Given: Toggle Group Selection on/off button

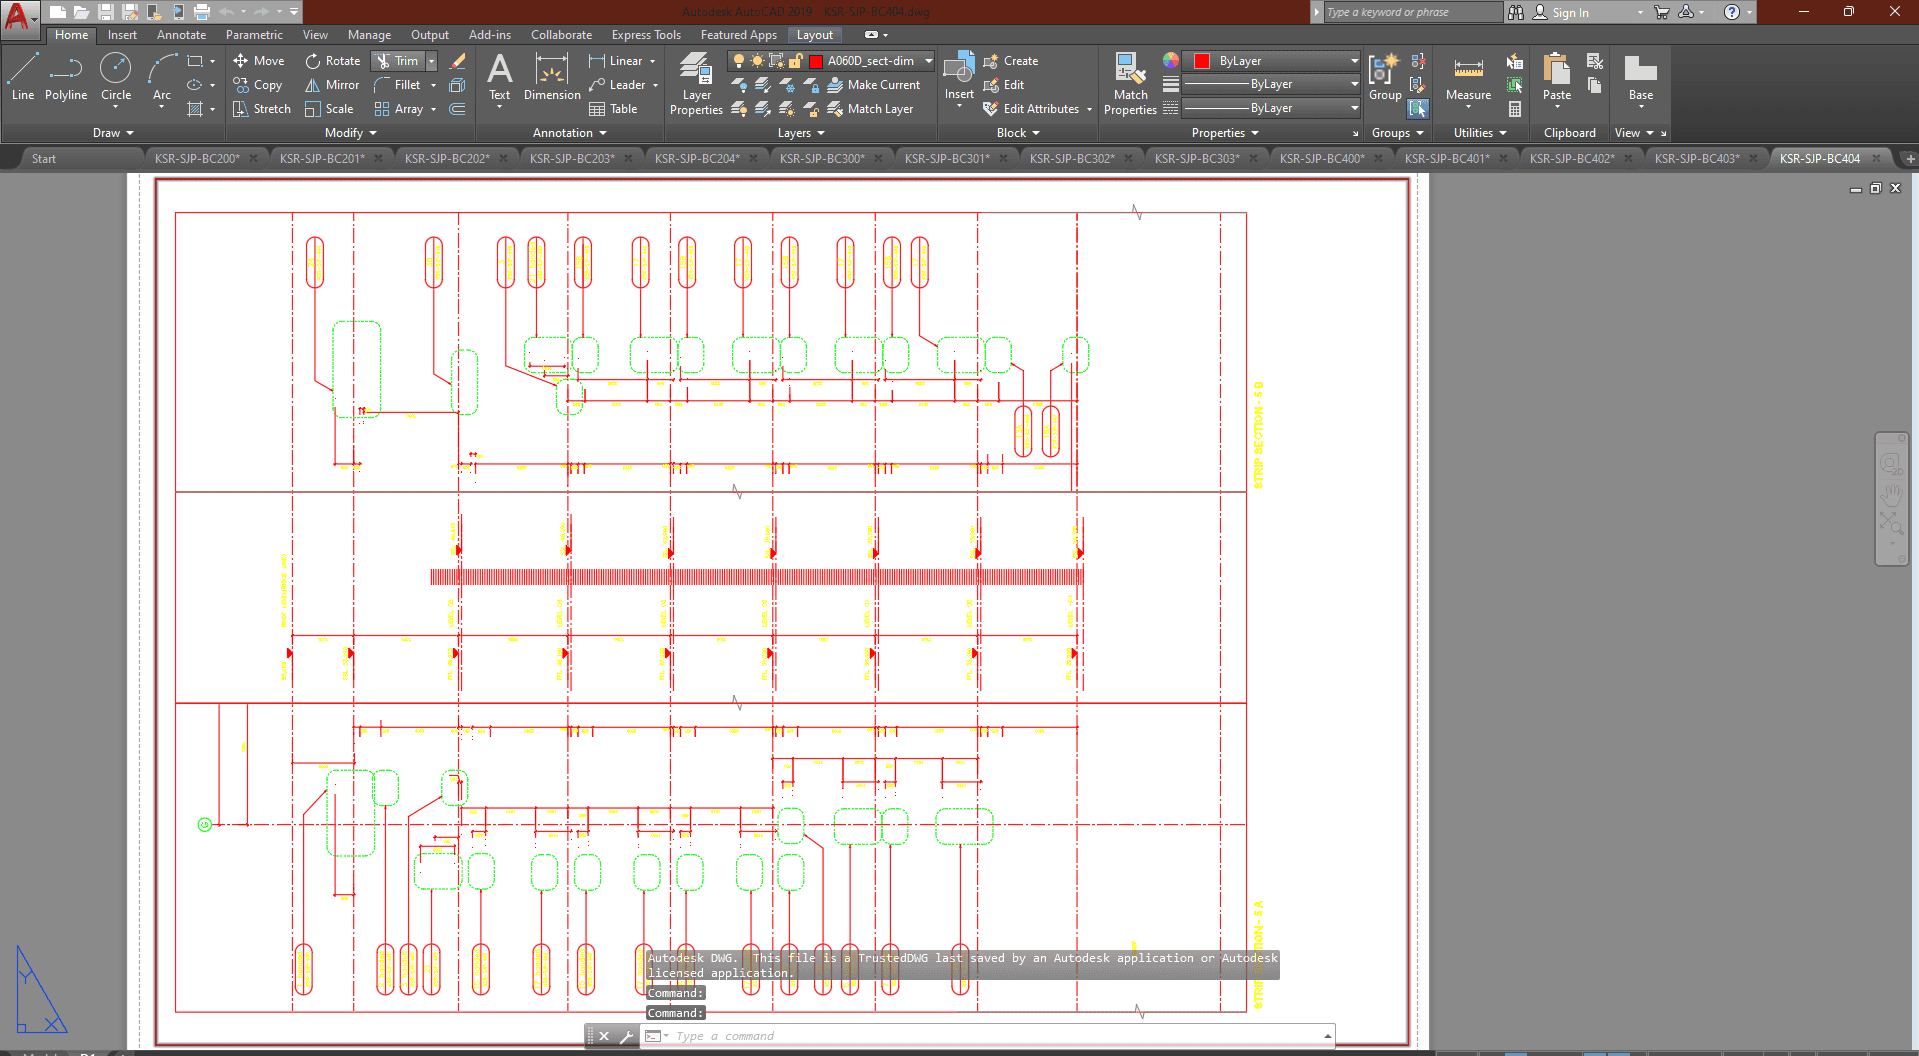Looking at the screenshot, I should (x=1418, y=109).
